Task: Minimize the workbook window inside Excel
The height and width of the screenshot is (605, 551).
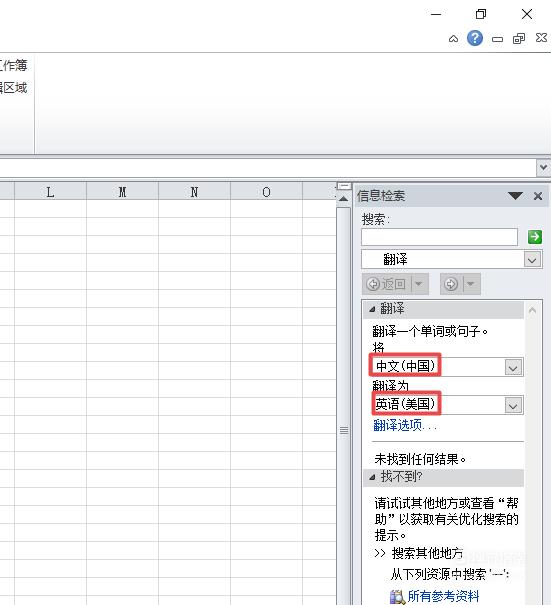Action: 497,39
